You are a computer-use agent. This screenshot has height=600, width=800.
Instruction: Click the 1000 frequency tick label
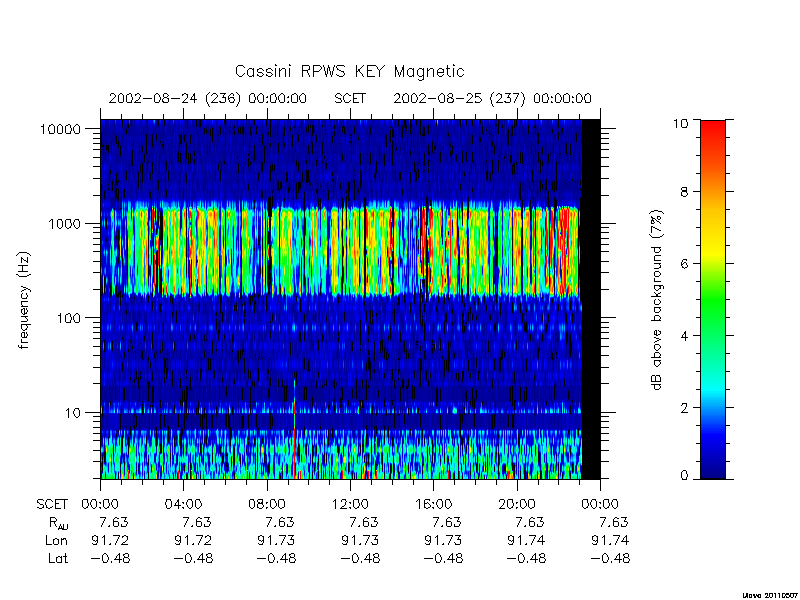coord(64,223)
